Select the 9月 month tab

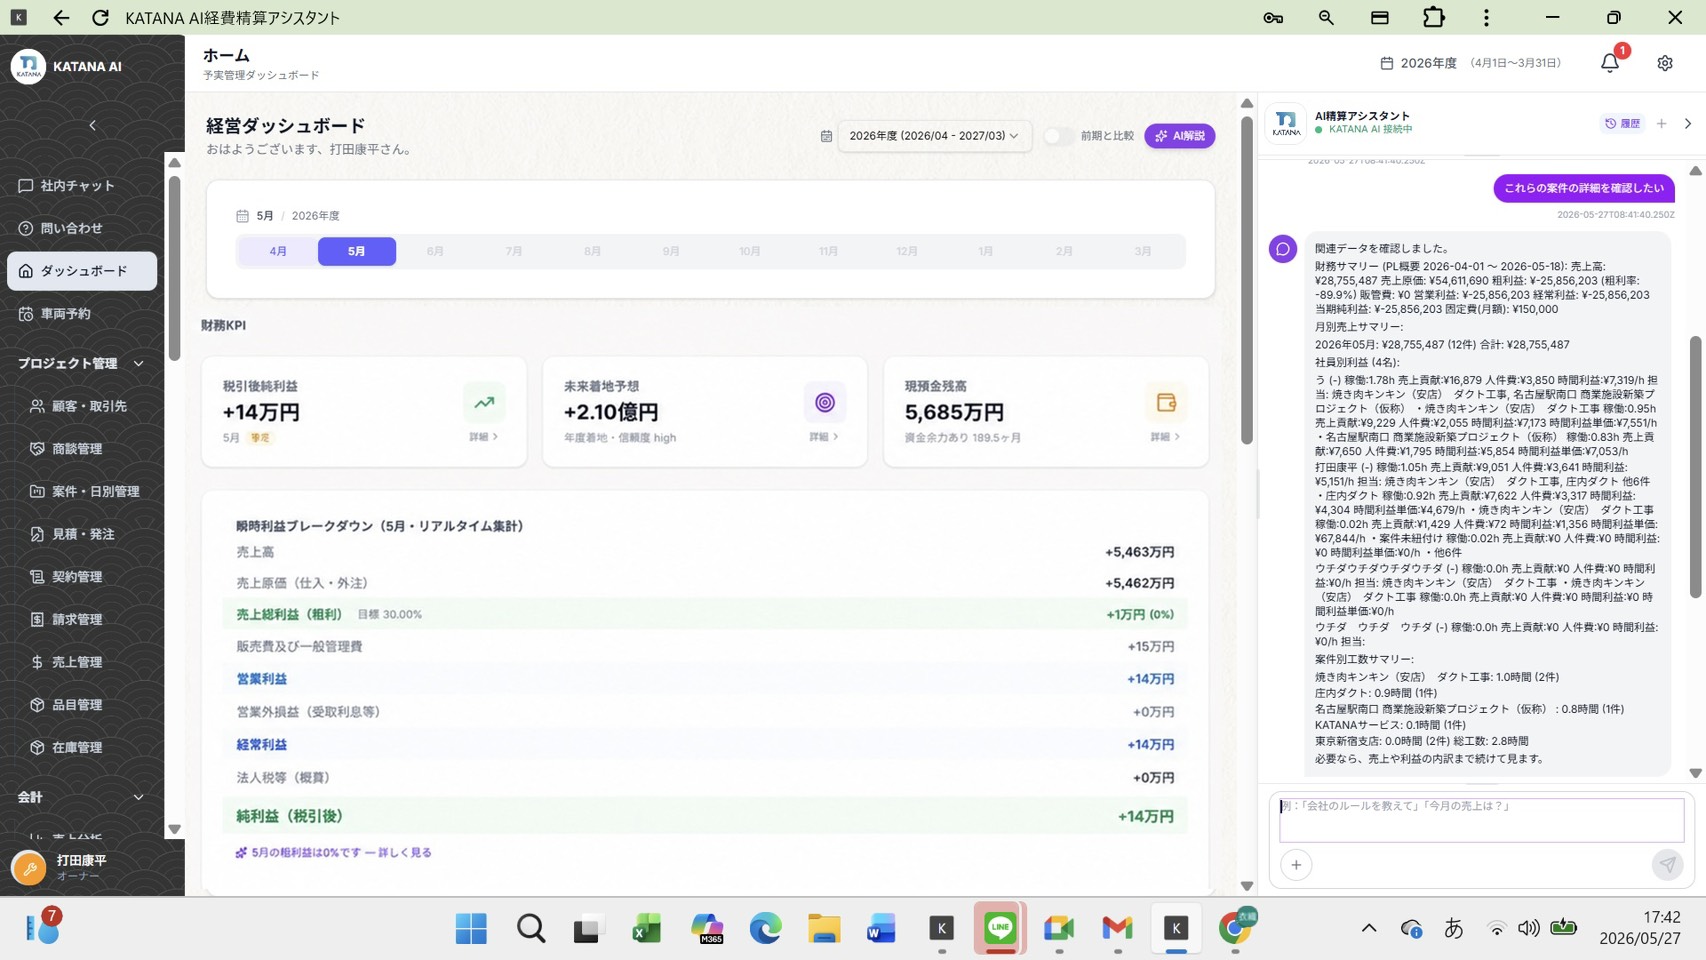[x=671, y=251]
